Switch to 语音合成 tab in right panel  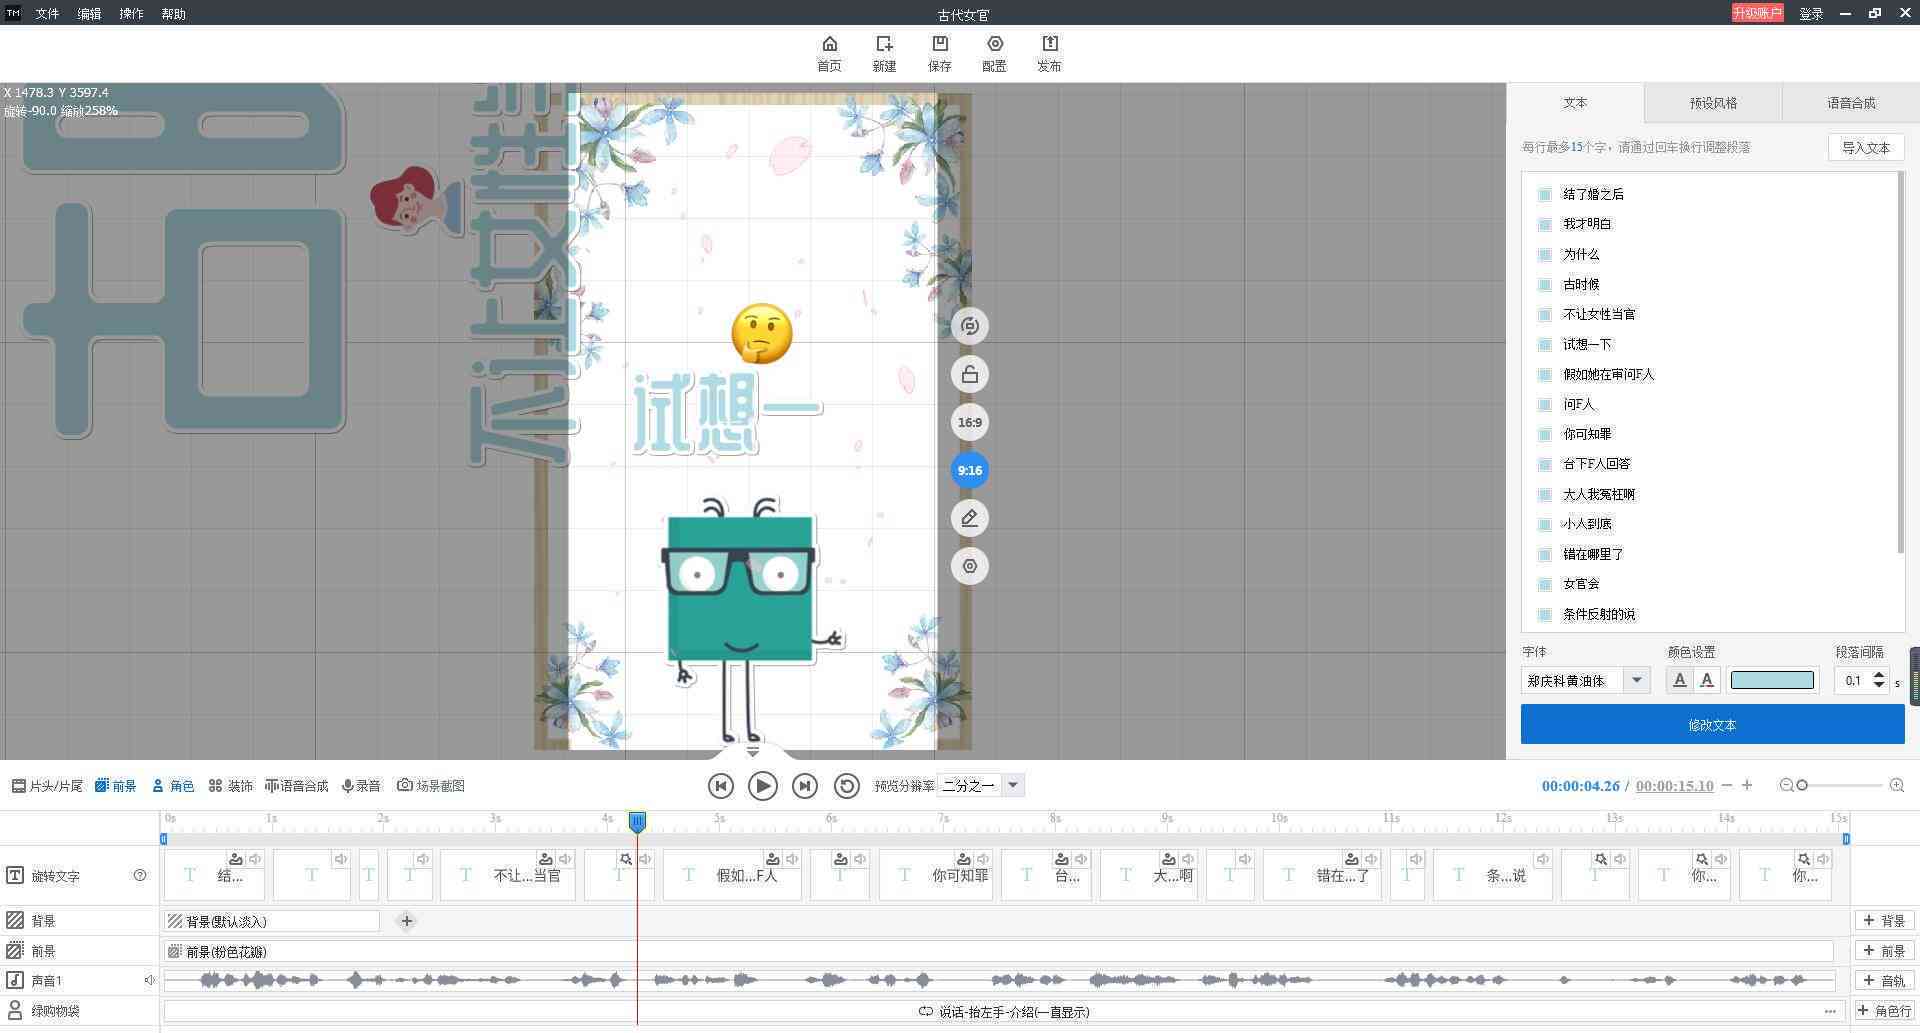(1851, 103)
